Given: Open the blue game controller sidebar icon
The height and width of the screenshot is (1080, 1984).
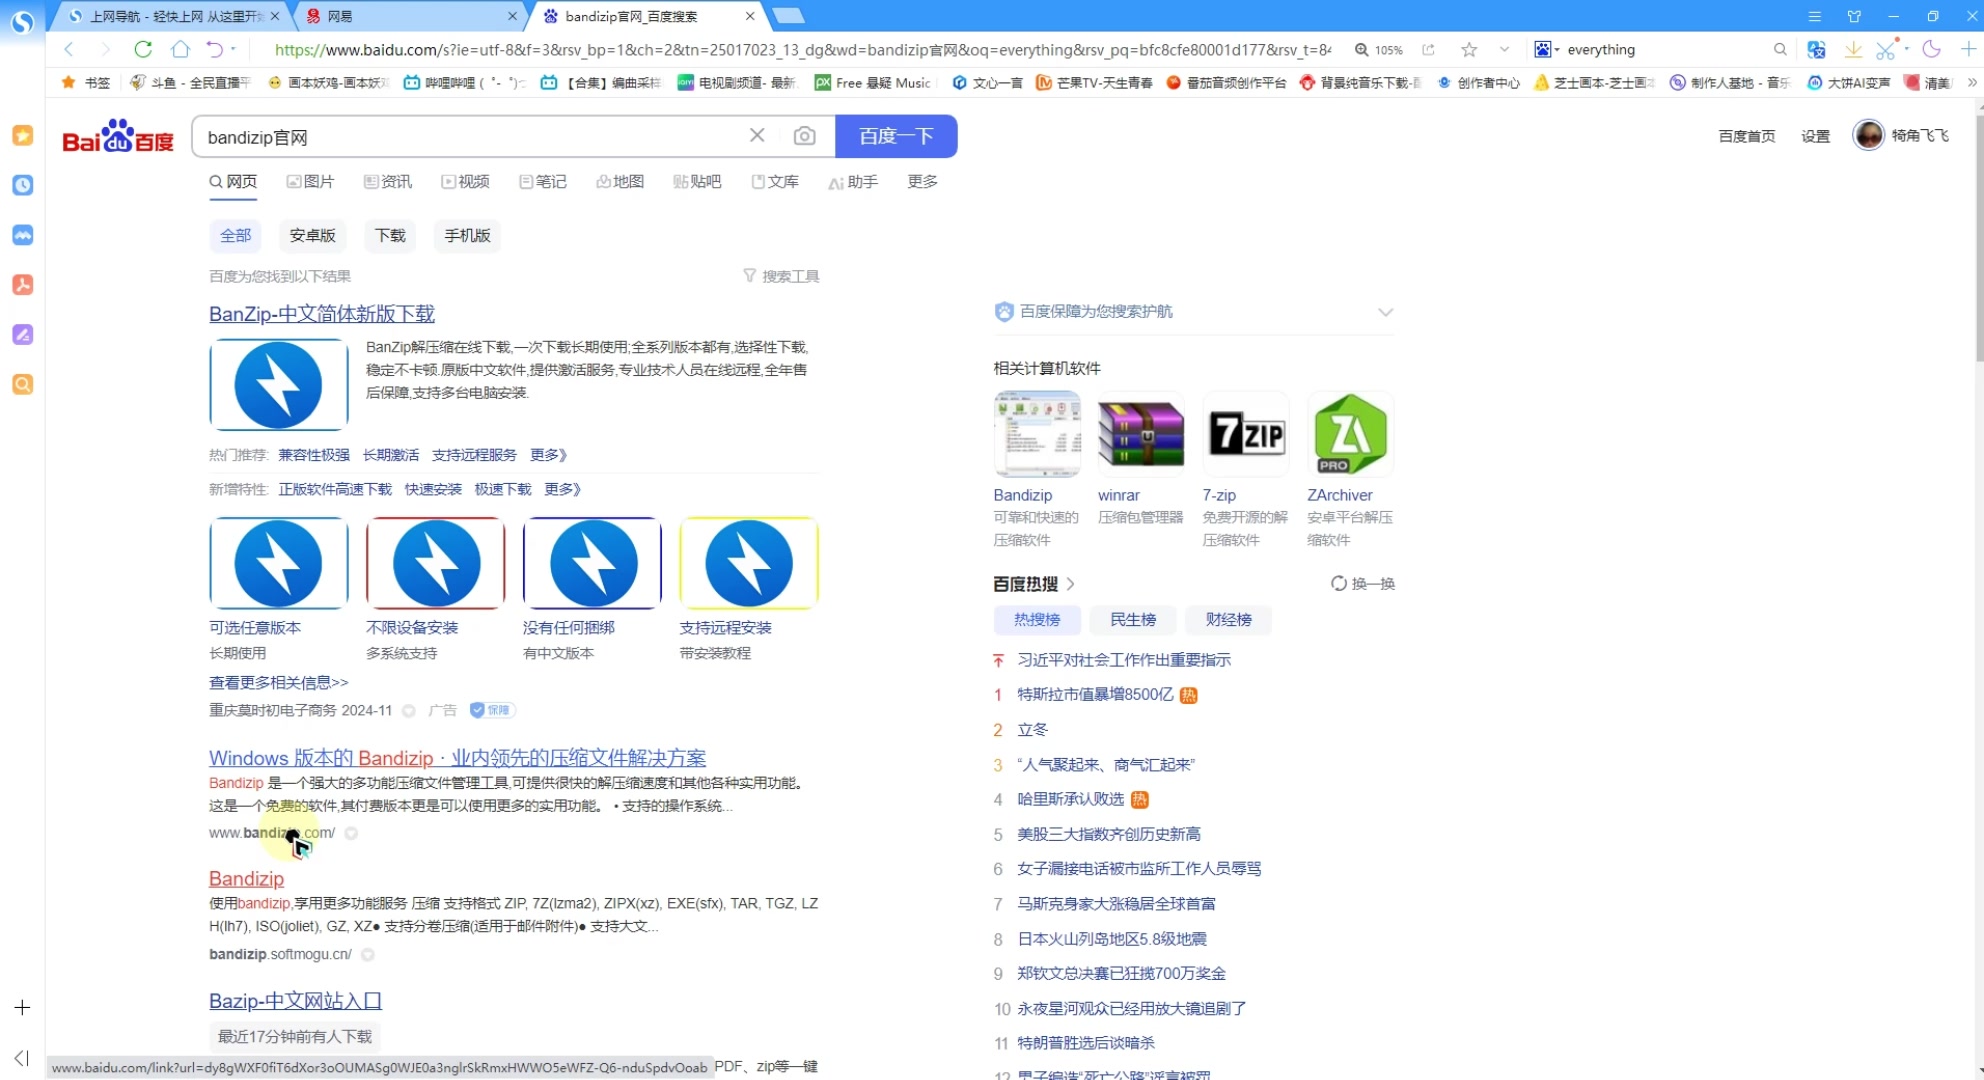Looking at the screenshot, I should pyautogui.click(x=22, y=235).
